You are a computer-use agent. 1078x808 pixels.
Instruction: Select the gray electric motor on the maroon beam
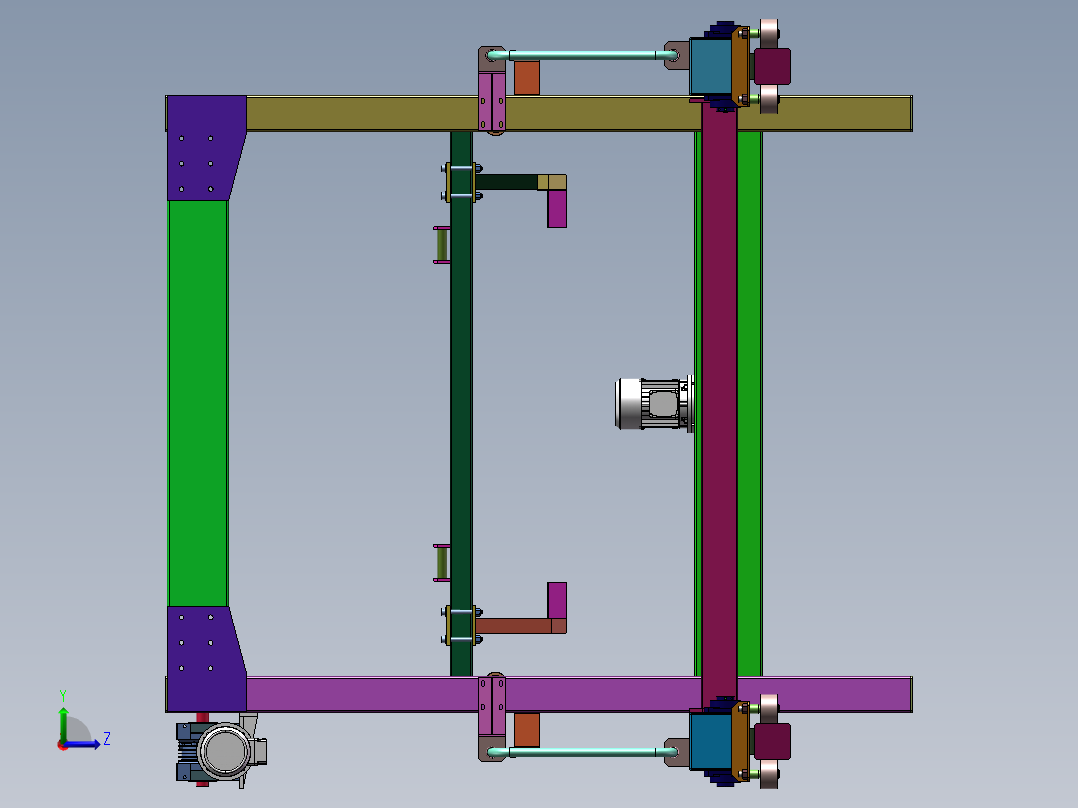(653, 404)
